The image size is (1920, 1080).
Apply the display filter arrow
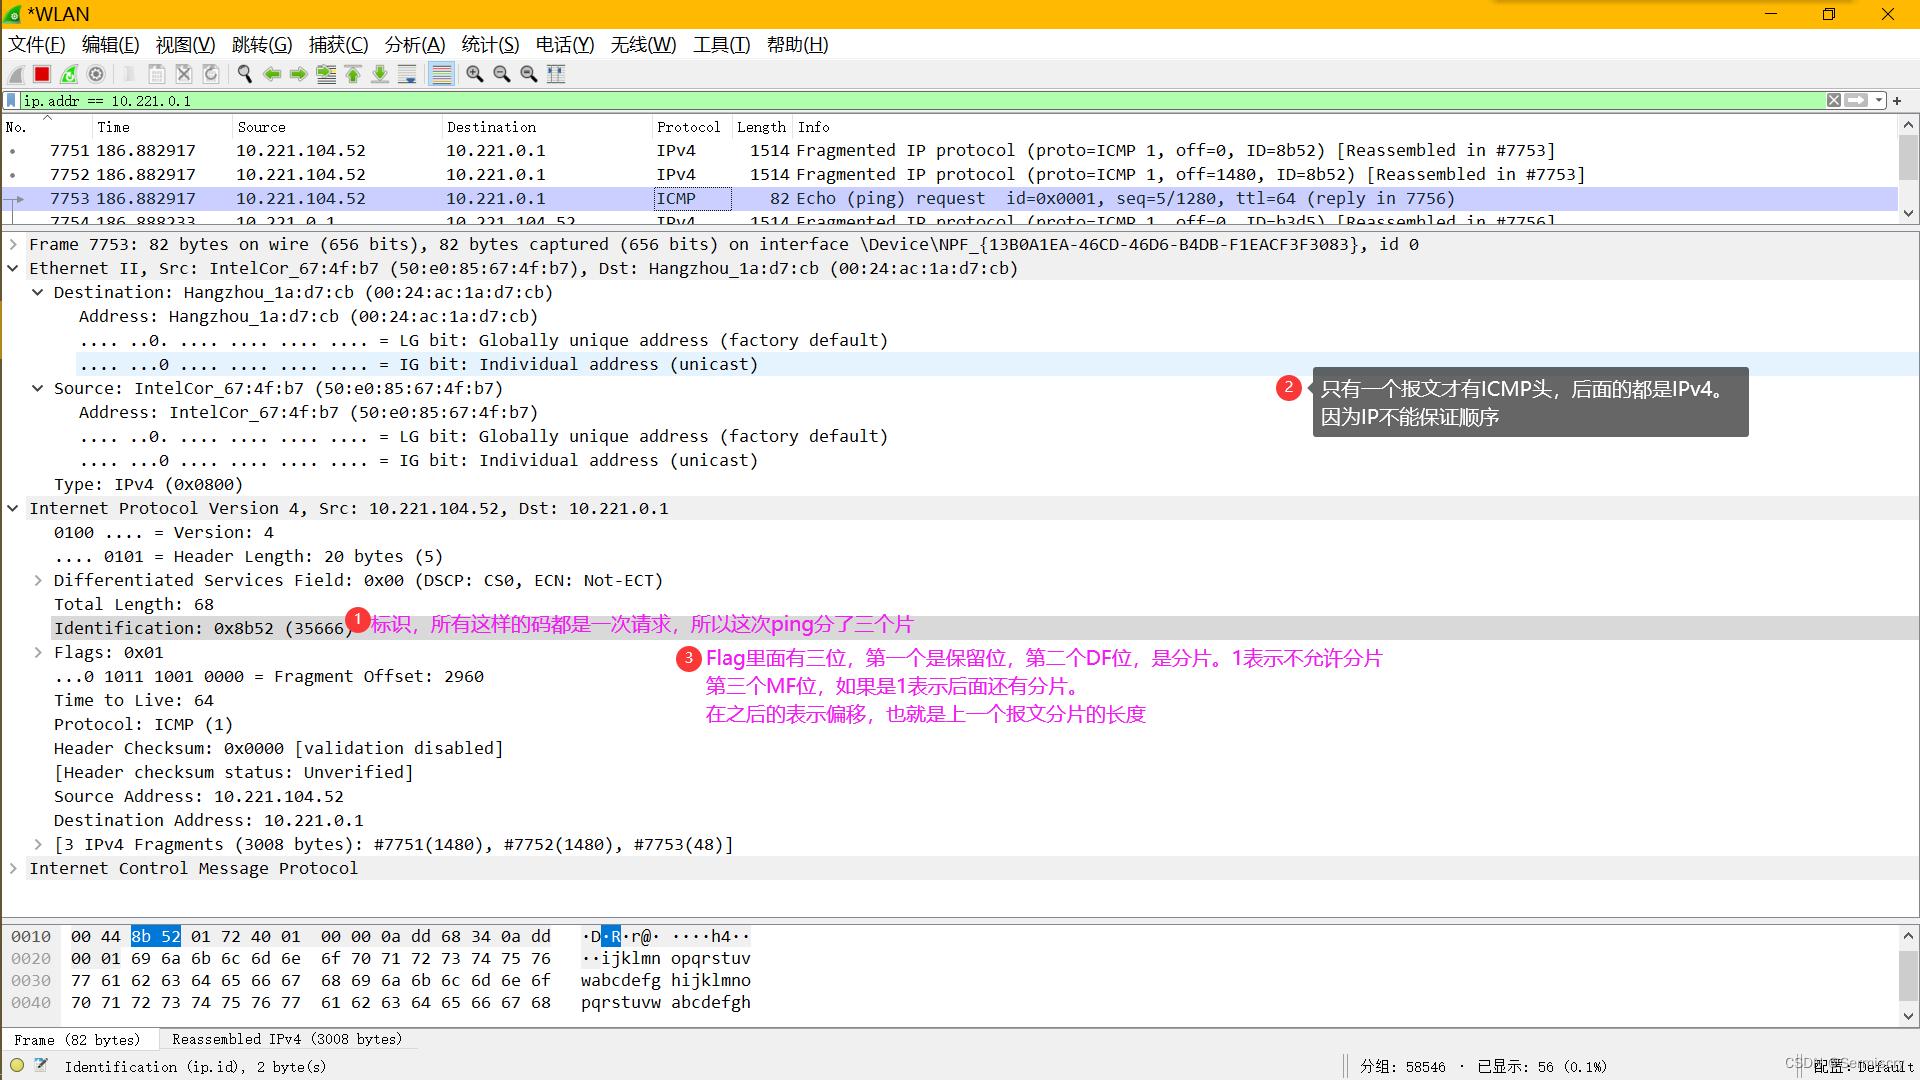pos(1857,101)
